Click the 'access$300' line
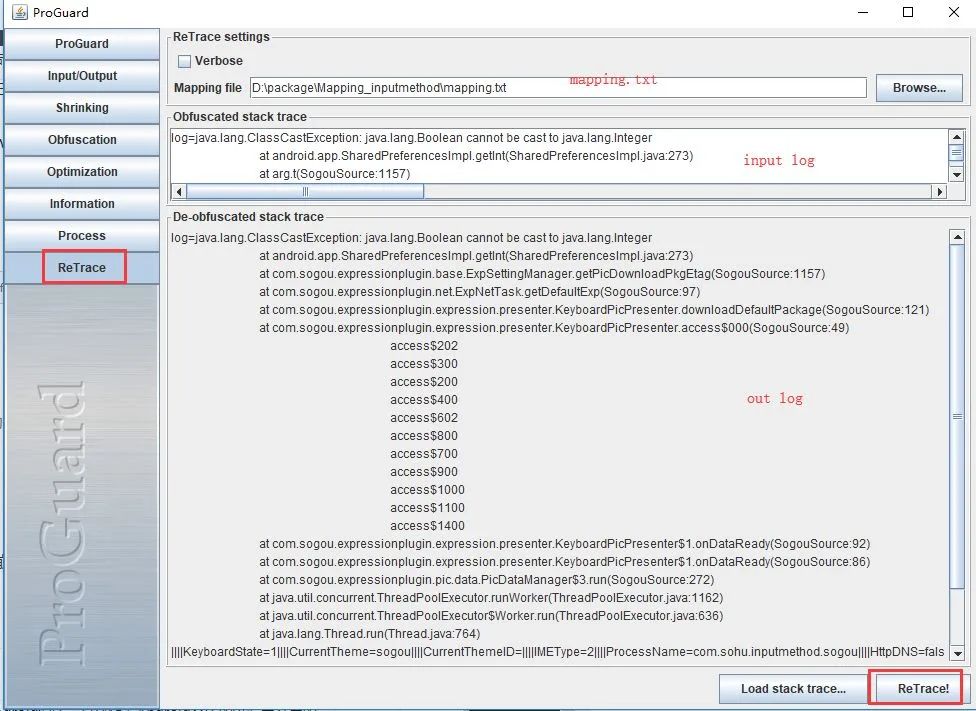976x711 pixels. [424, 364]
